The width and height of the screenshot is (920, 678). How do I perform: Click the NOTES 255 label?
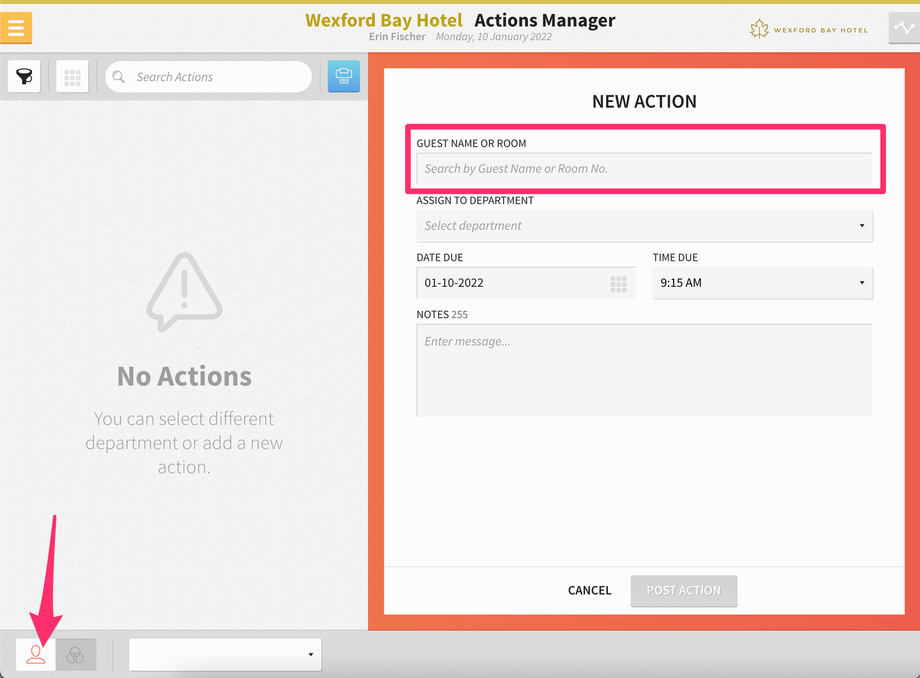[x=442, y=314]
